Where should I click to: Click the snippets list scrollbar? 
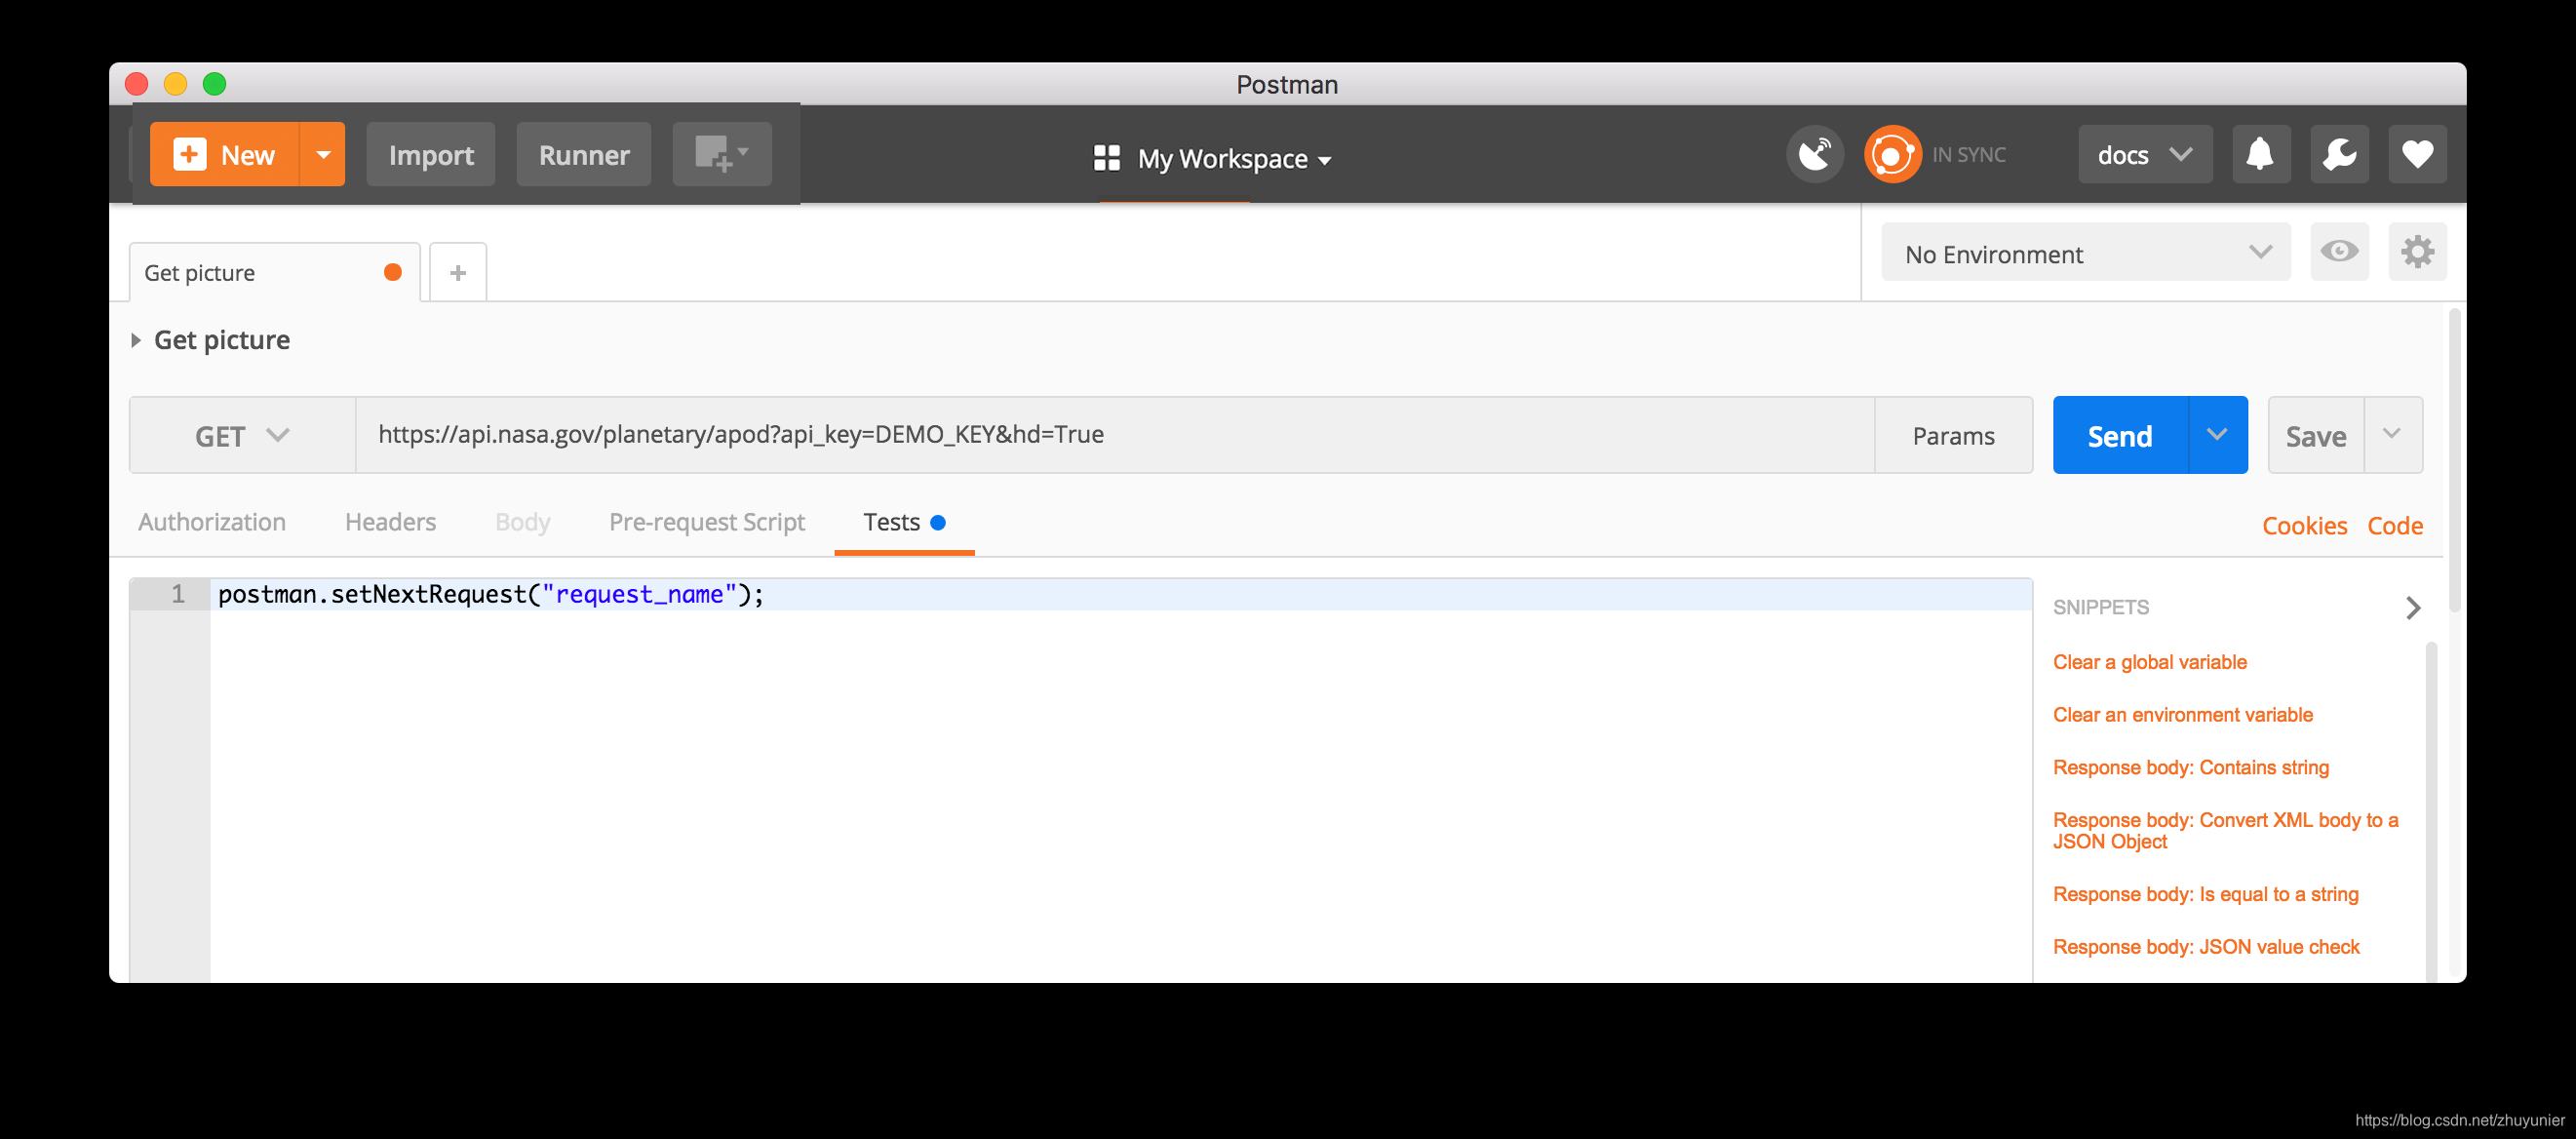(2431, 810)
